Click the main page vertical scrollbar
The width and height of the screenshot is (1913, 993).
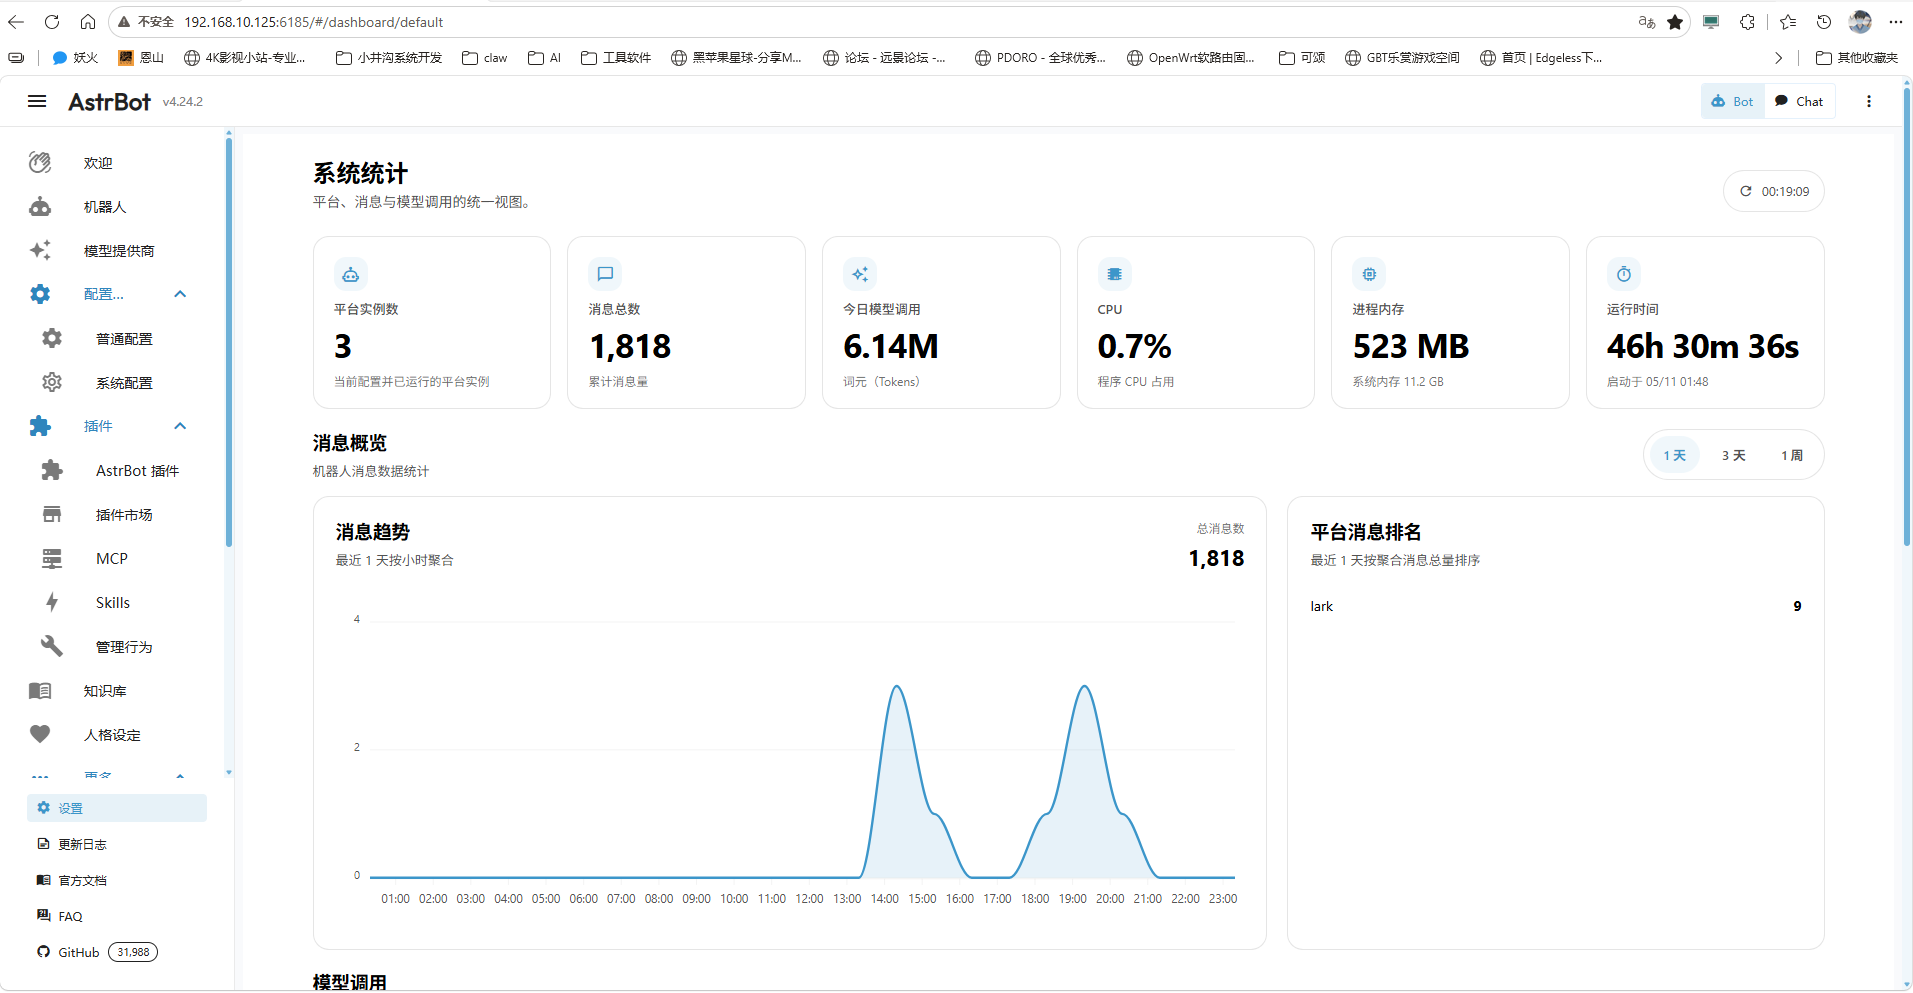point(1907,317)
